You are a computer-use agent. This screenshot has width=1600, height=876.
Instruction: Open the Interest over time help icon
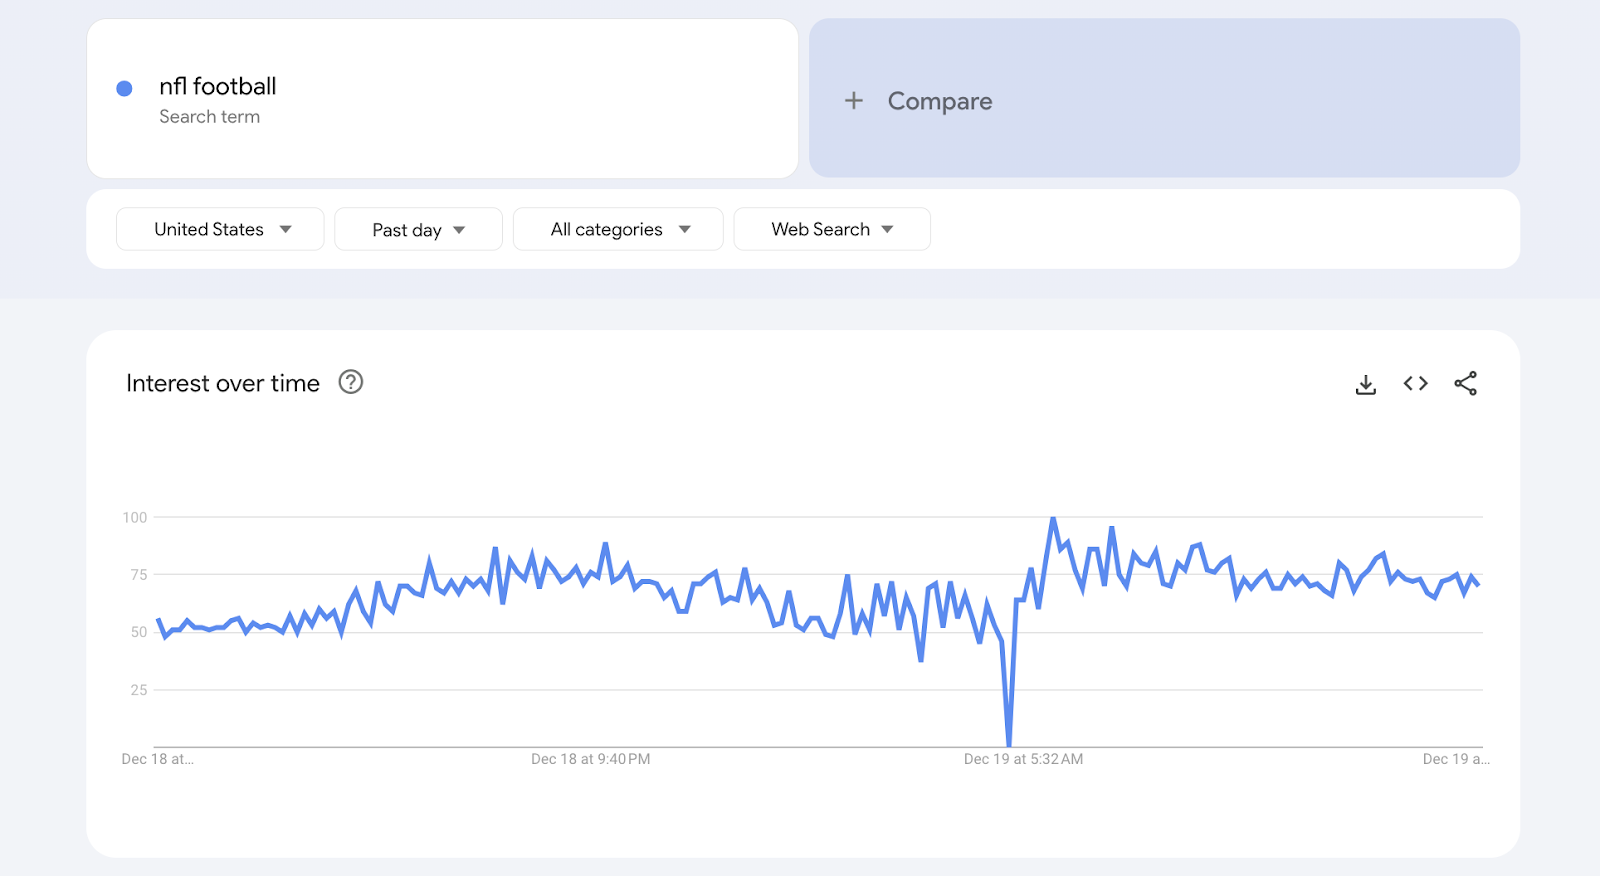pyautogui.click(x=350, y=382)
